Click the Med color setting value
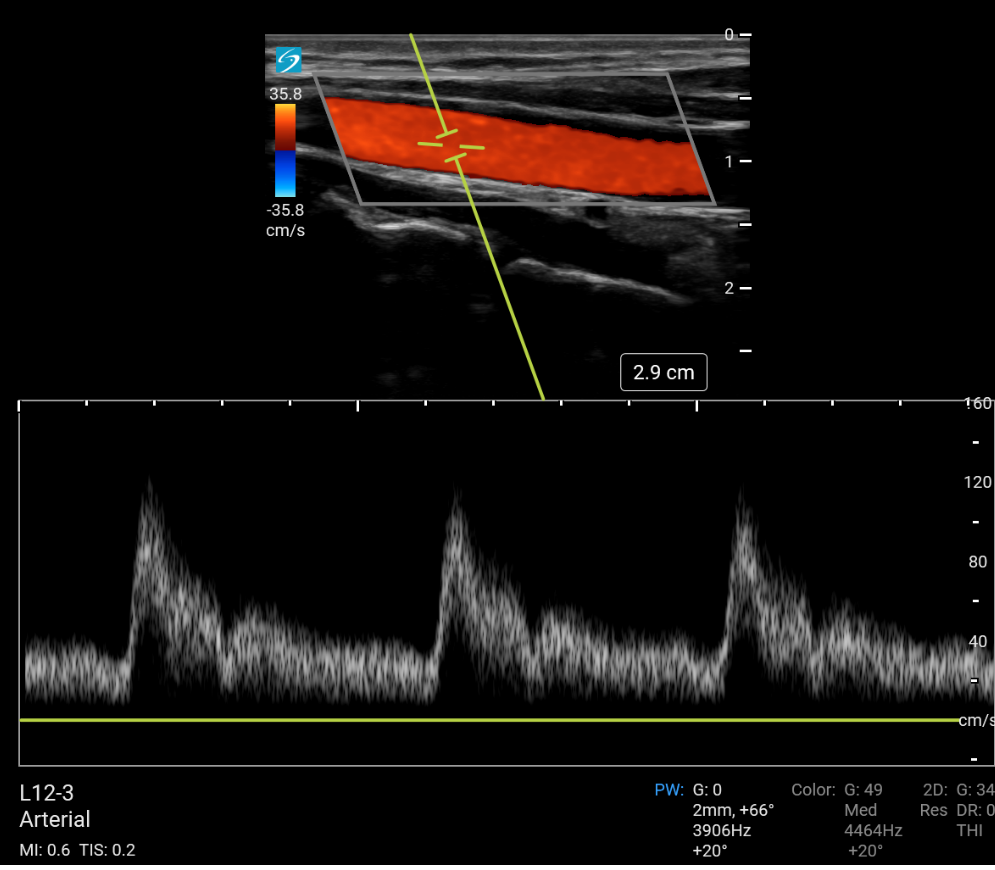Viewport: 995px width, 870px height. [860, 810]
